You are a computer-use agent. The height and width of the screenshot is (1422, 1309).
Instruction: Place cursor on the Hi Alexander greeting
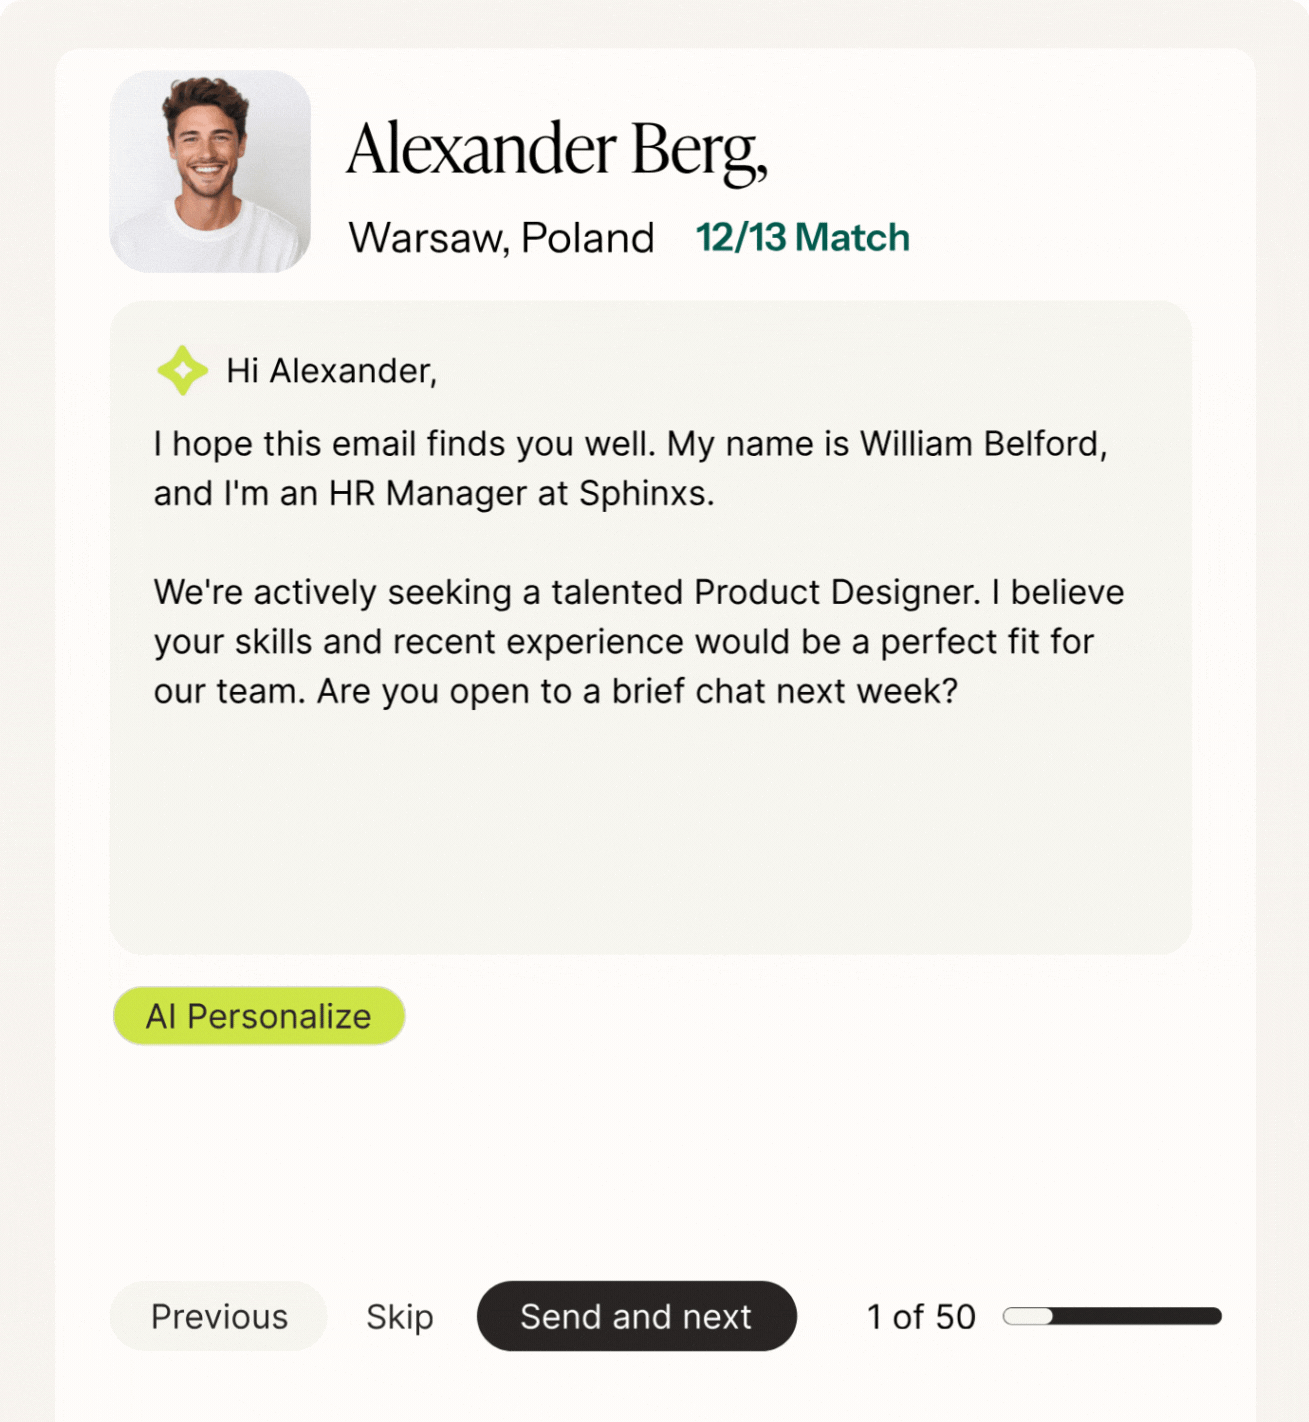click(331, 371)
